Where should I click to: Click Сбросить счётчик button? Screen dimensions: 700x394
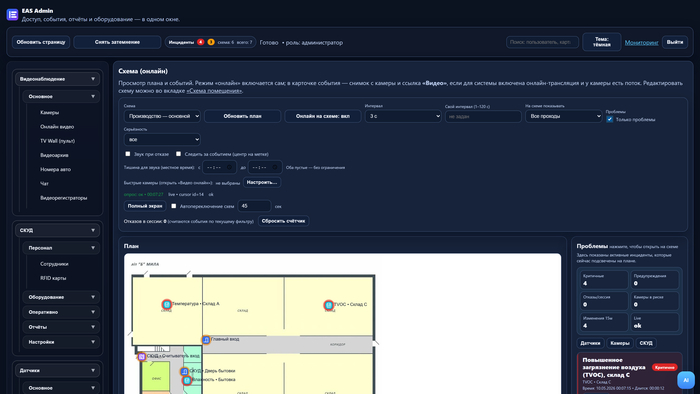pos(283,221)
